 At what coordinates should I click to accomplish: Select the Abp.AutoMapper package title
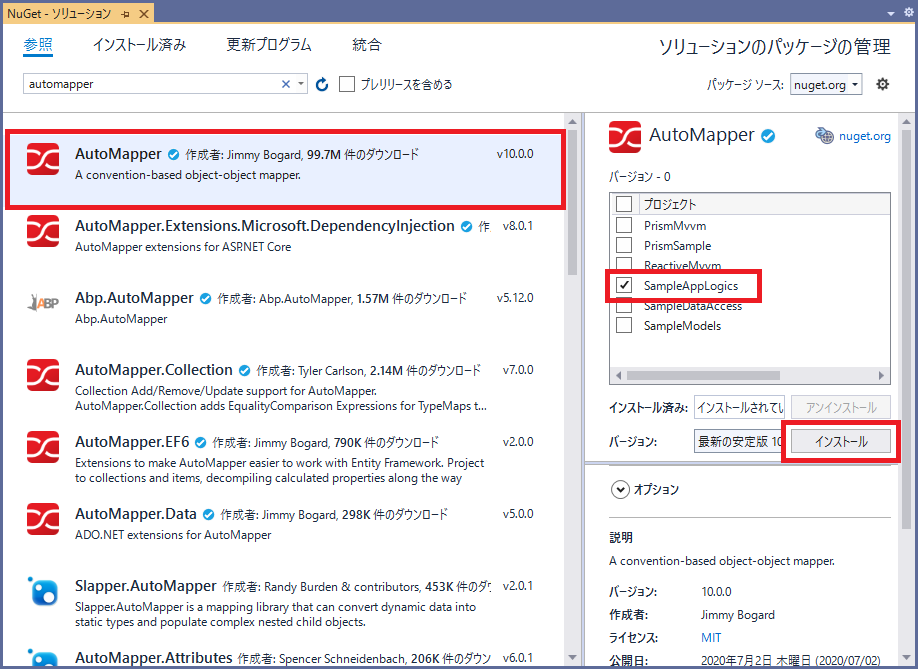coord(134,298)
